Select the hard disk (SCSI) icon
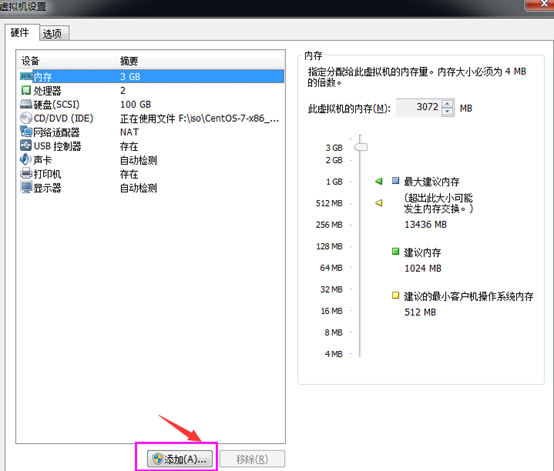 coord(26,104)
